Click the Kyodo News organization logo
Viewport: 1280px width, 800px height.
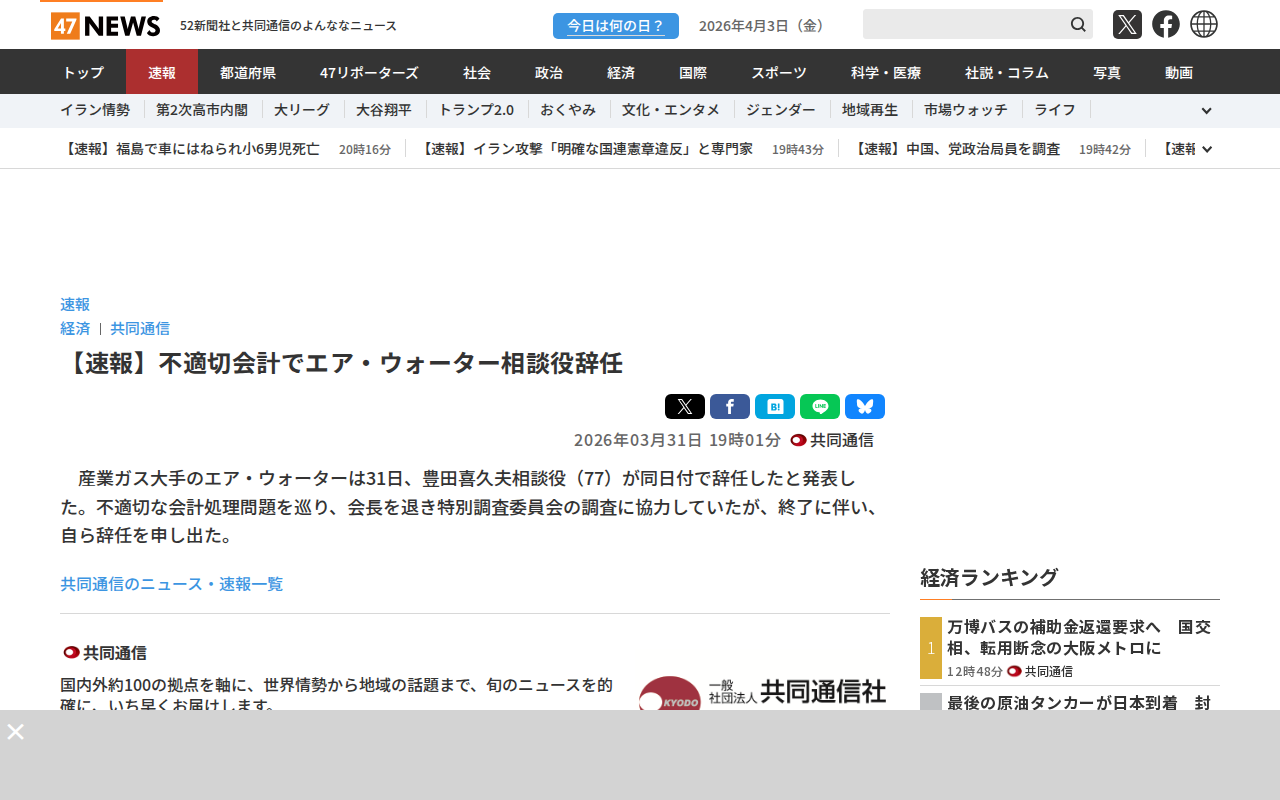click(x=762, y=693)
